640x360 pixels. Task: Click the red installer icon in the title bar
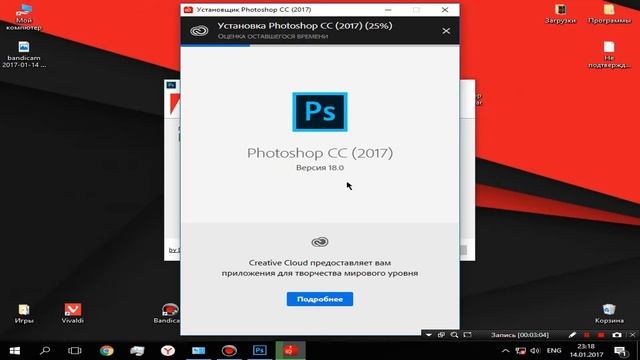point(188,10)
